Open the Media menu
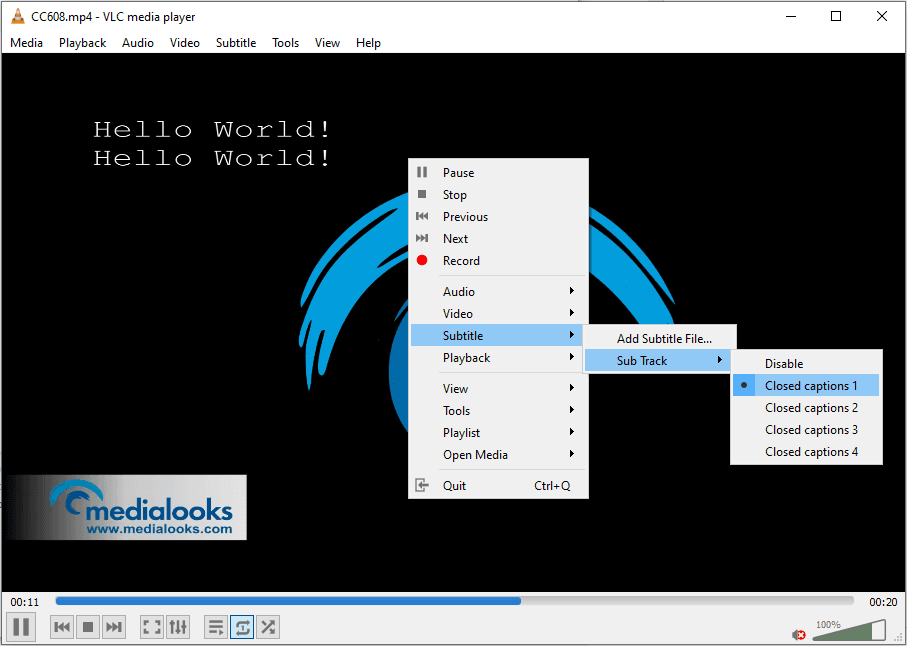 [x=27, y=43]
